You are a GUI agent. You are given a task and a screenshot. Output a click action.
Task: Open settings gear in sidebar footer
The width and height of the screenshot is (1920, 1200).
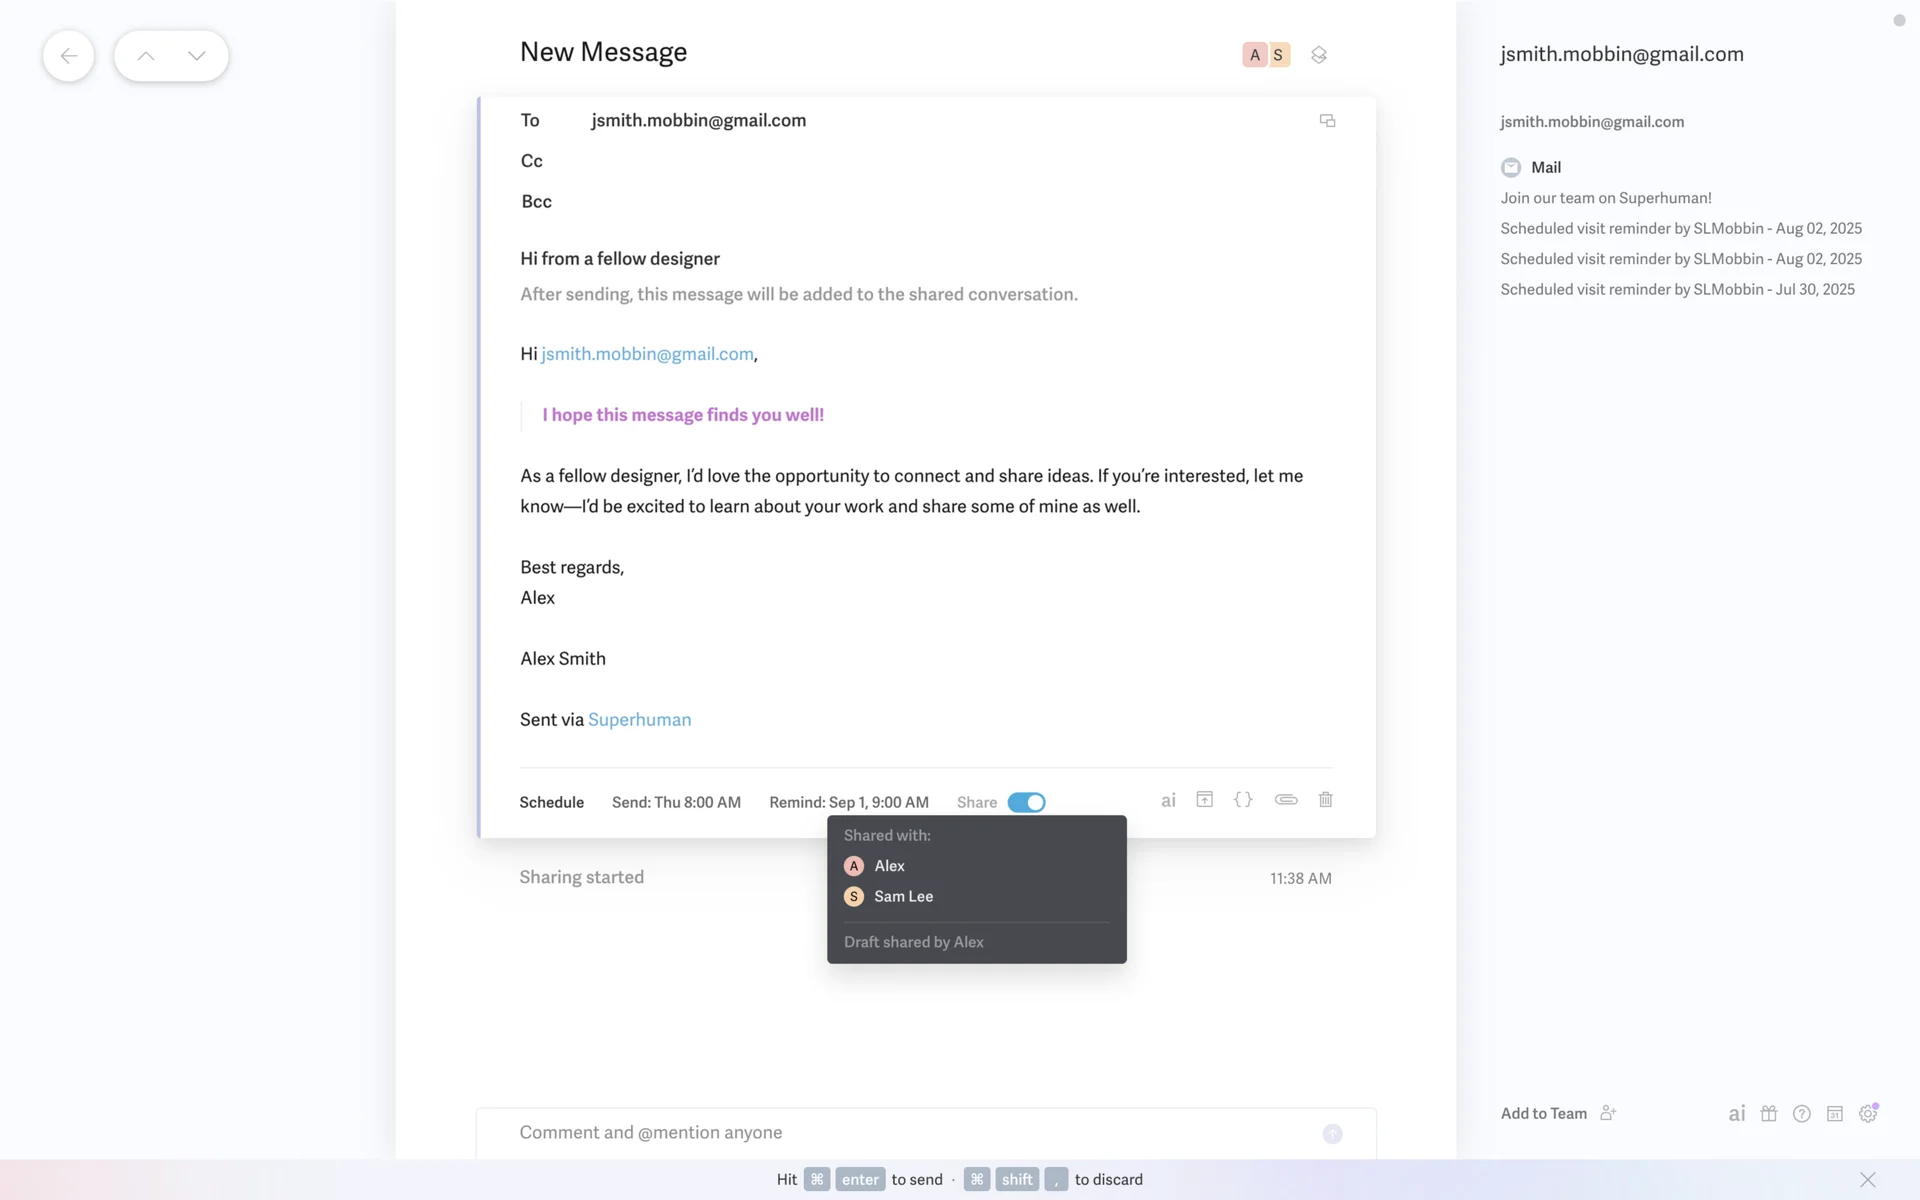coord(1867,1114)
